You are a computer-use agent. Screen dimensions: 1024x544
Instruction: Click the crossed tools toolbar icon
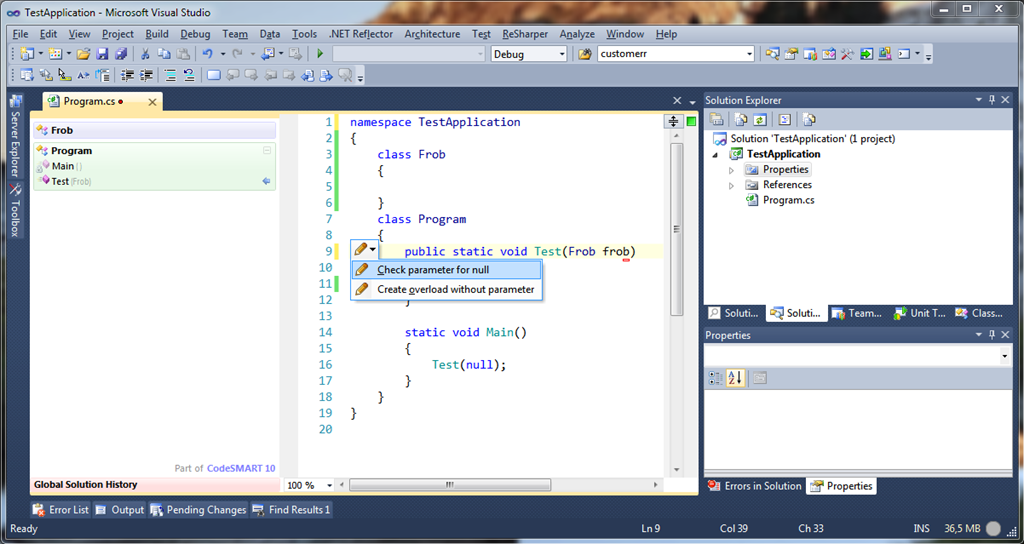click(848, 54)
